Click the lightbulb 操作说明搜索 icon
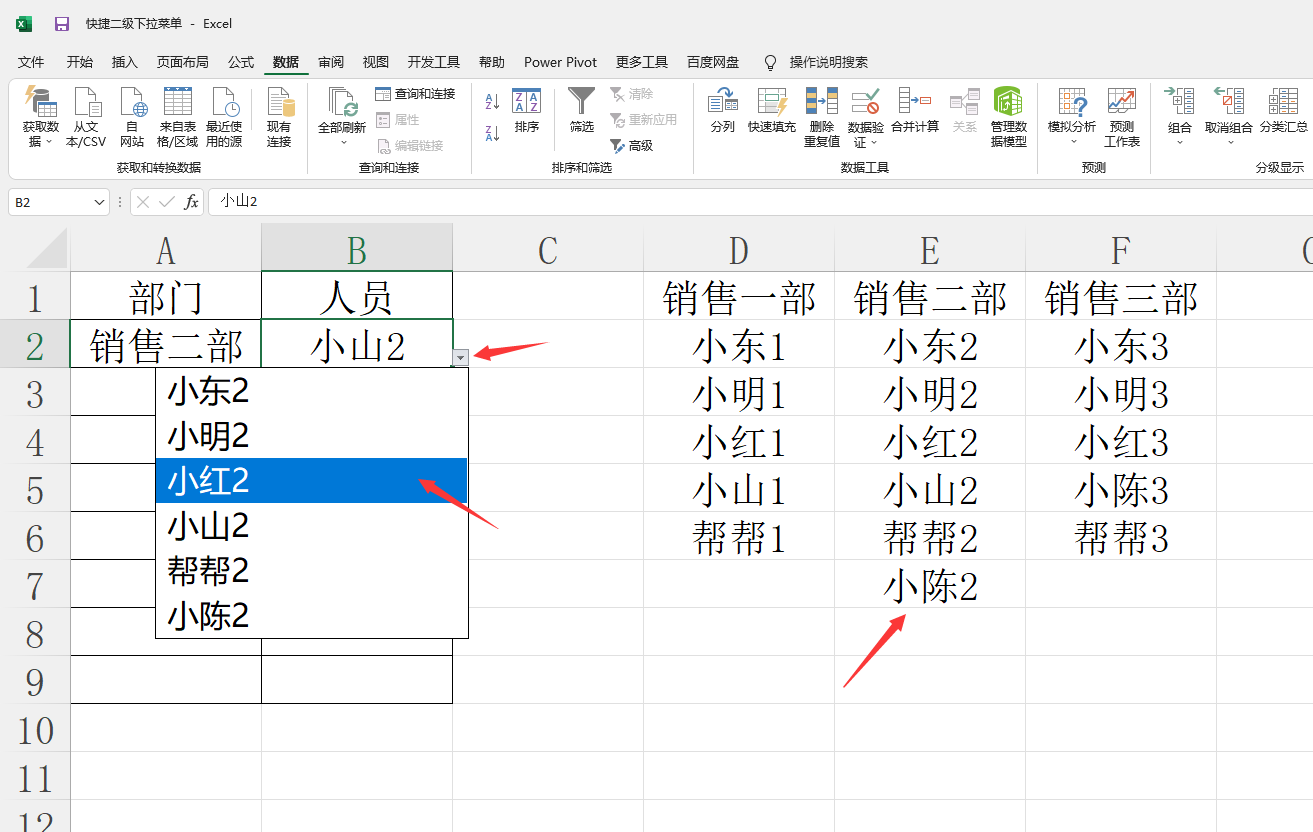 [x=770, y=62]
